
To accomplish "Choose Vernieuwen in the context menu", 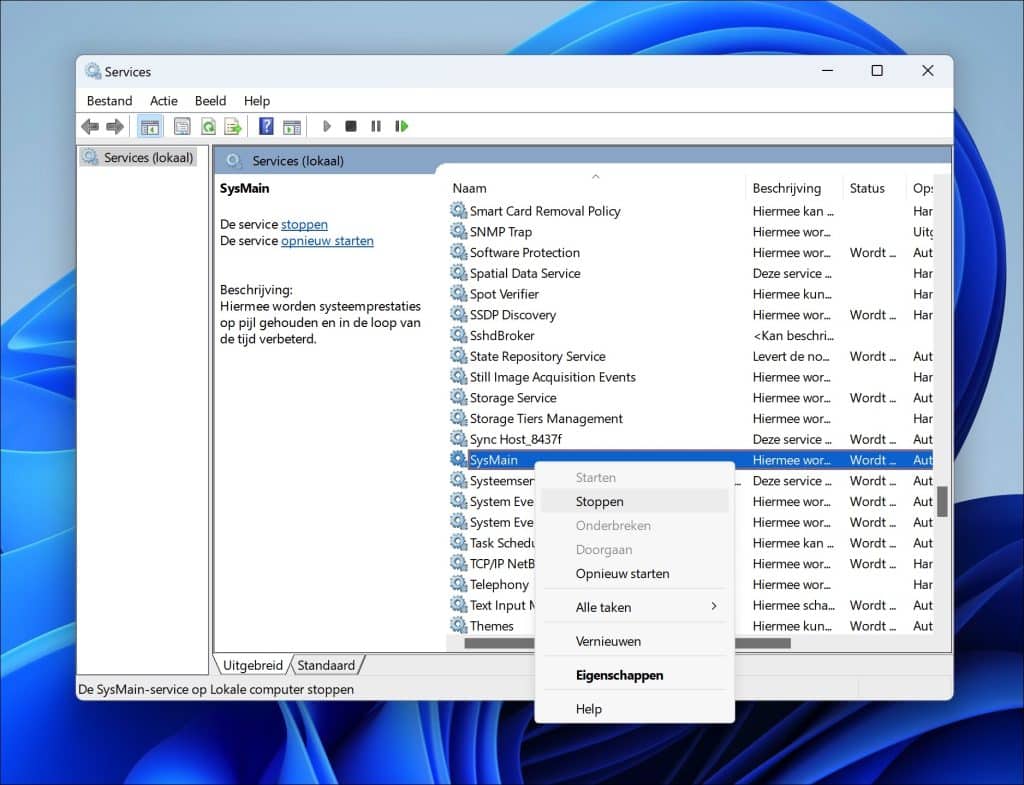I will (635, 641).
